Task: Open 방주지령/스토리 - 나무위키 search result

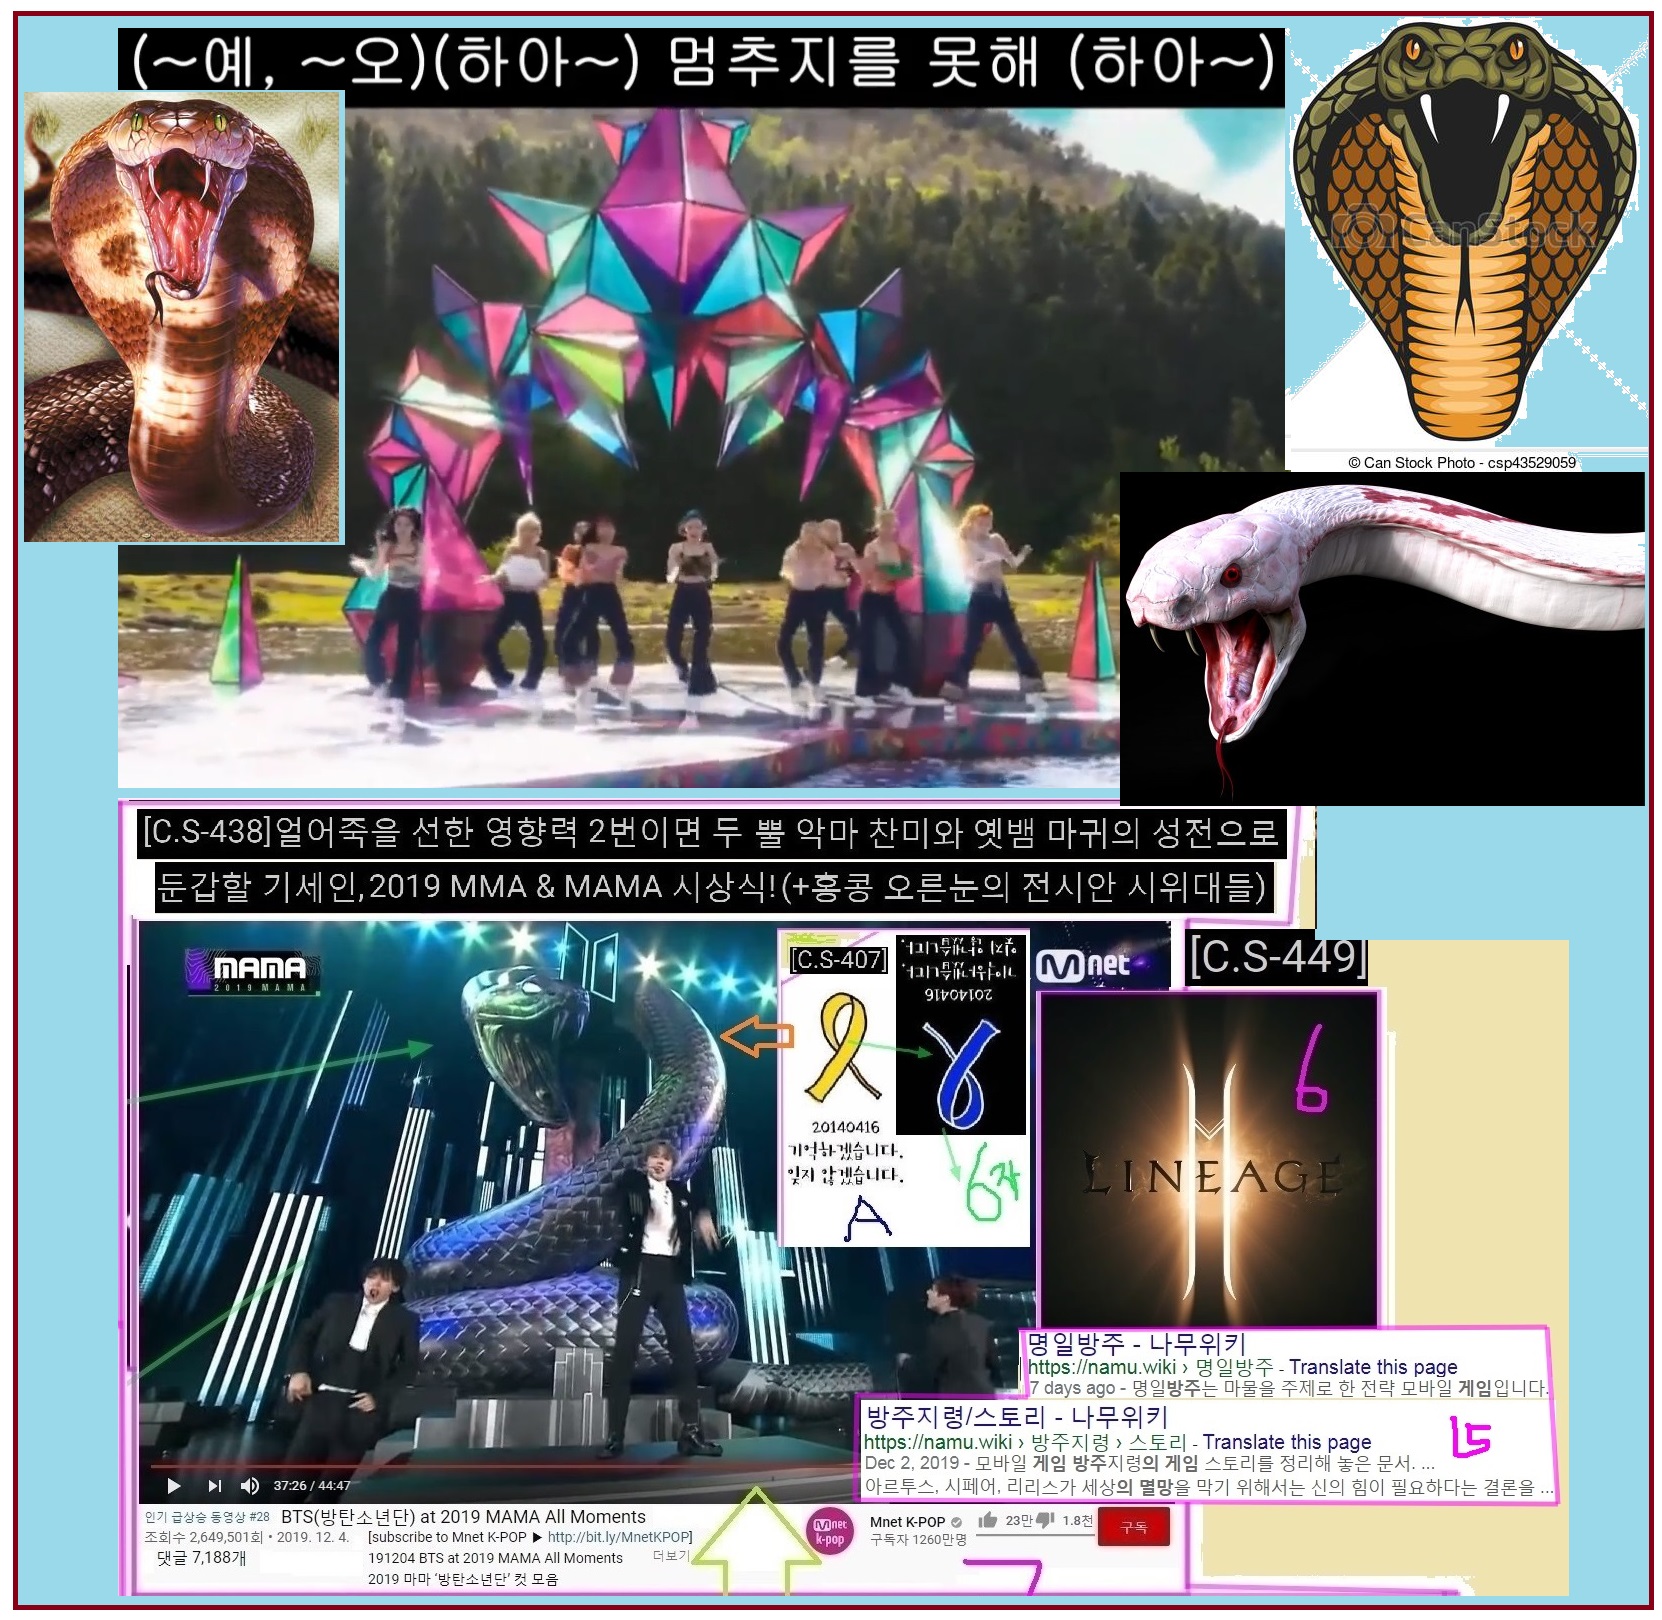Action: tap(1016, 1417)
